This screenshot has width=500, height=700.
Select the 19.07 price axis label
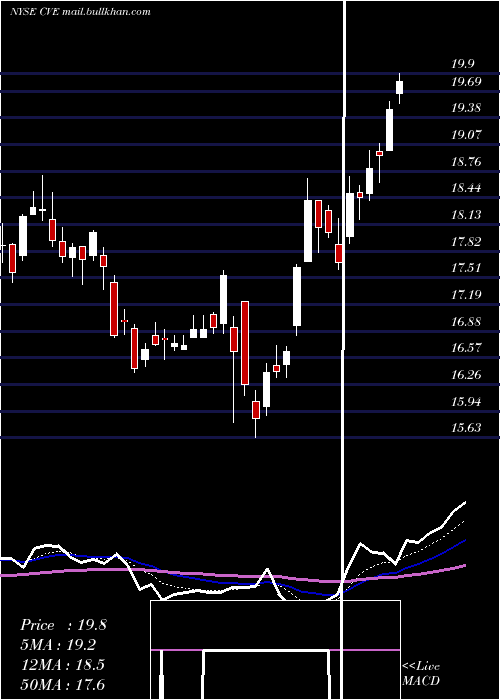point(467,134)
